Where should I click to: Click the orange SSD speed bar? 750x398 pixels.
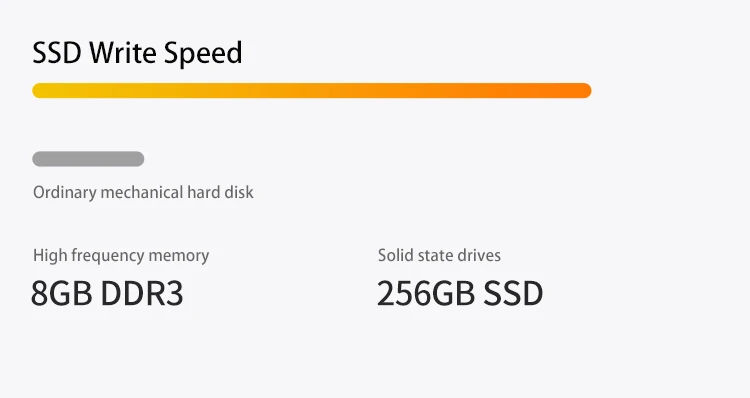[x=312, y=90]
